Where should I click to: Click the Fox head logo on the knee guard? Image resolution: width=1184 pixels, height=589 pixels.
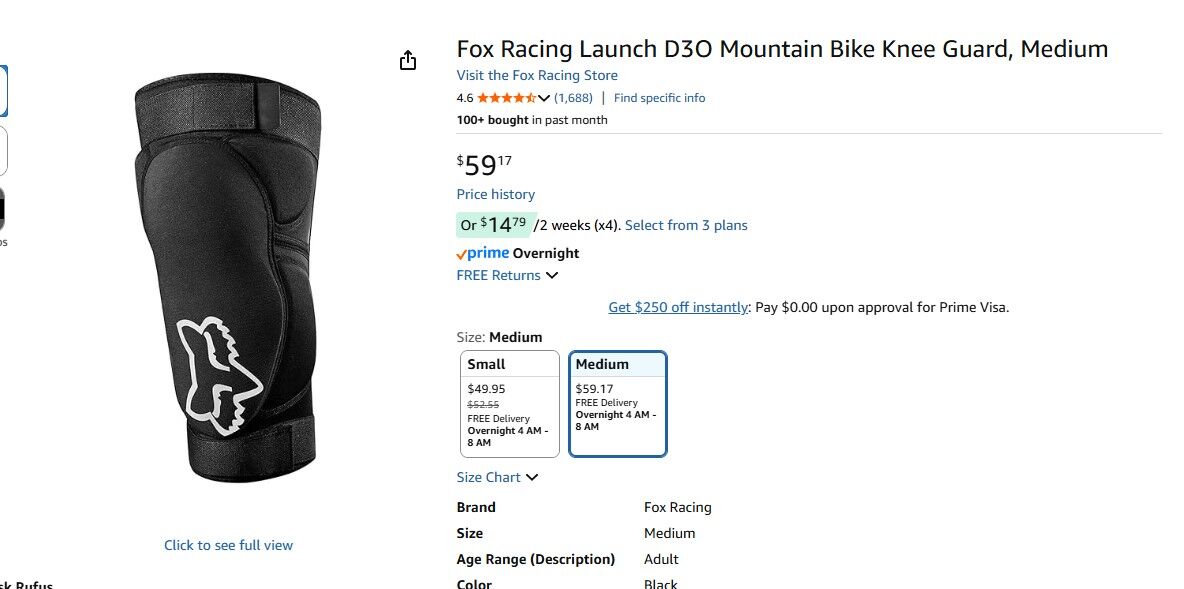217,377
